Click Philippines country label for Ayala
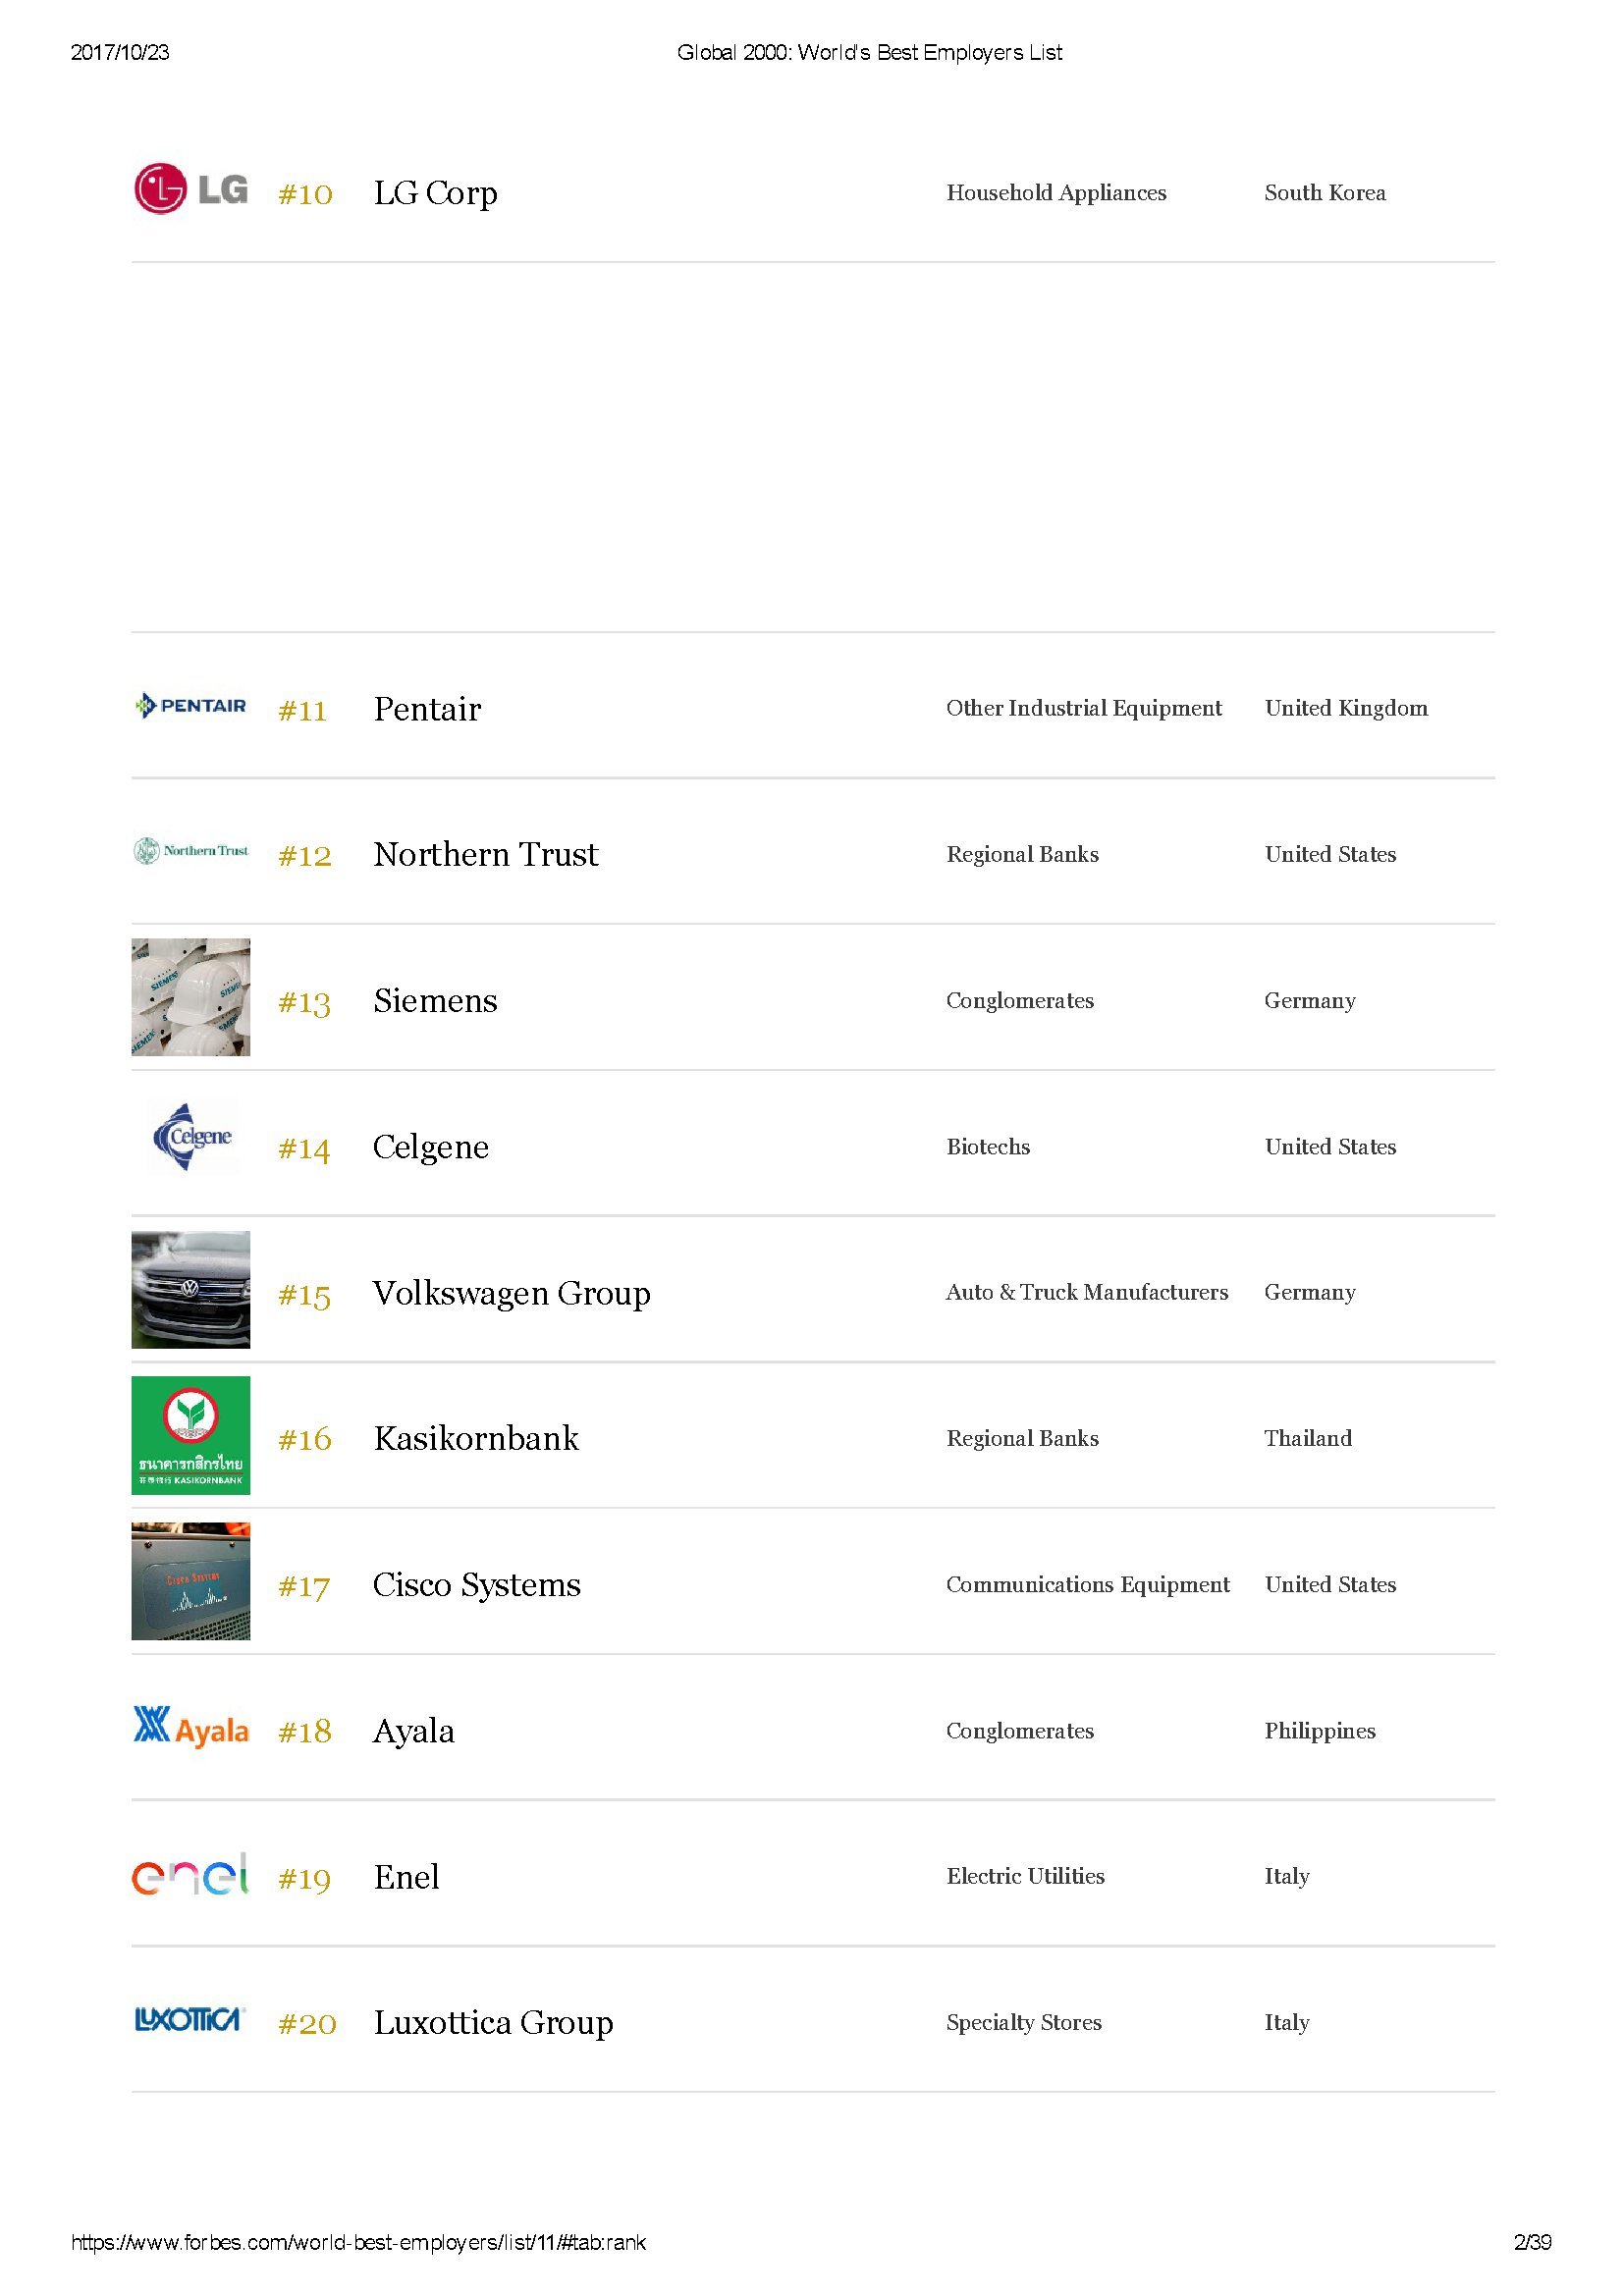 (1320, 1730)
